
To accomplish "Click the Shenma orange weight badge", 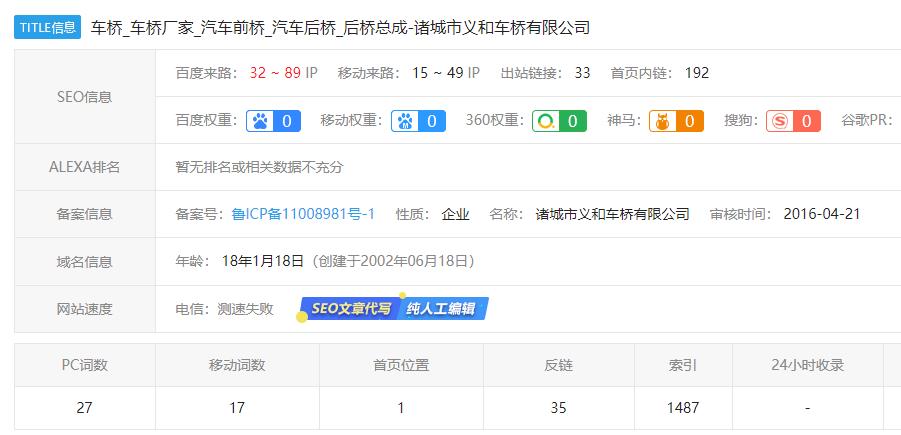I will (676, 121).
